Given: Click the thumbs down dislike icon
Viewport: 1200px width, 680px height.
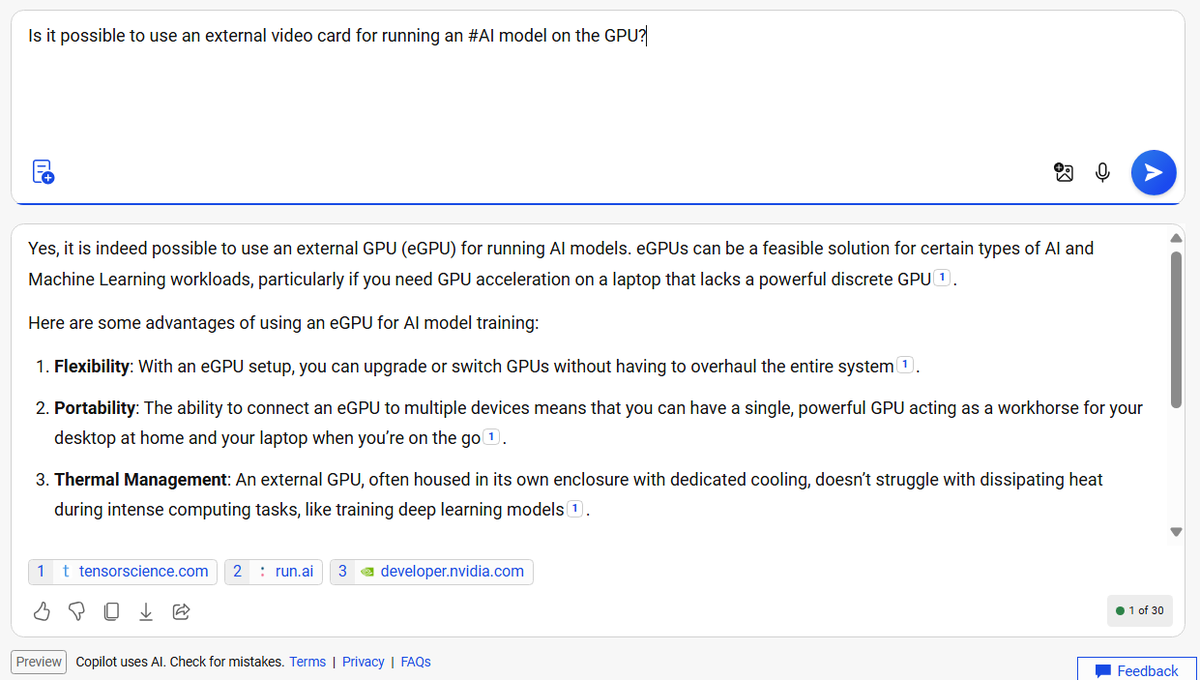Looking at the screenshot, I should (77, 610).
